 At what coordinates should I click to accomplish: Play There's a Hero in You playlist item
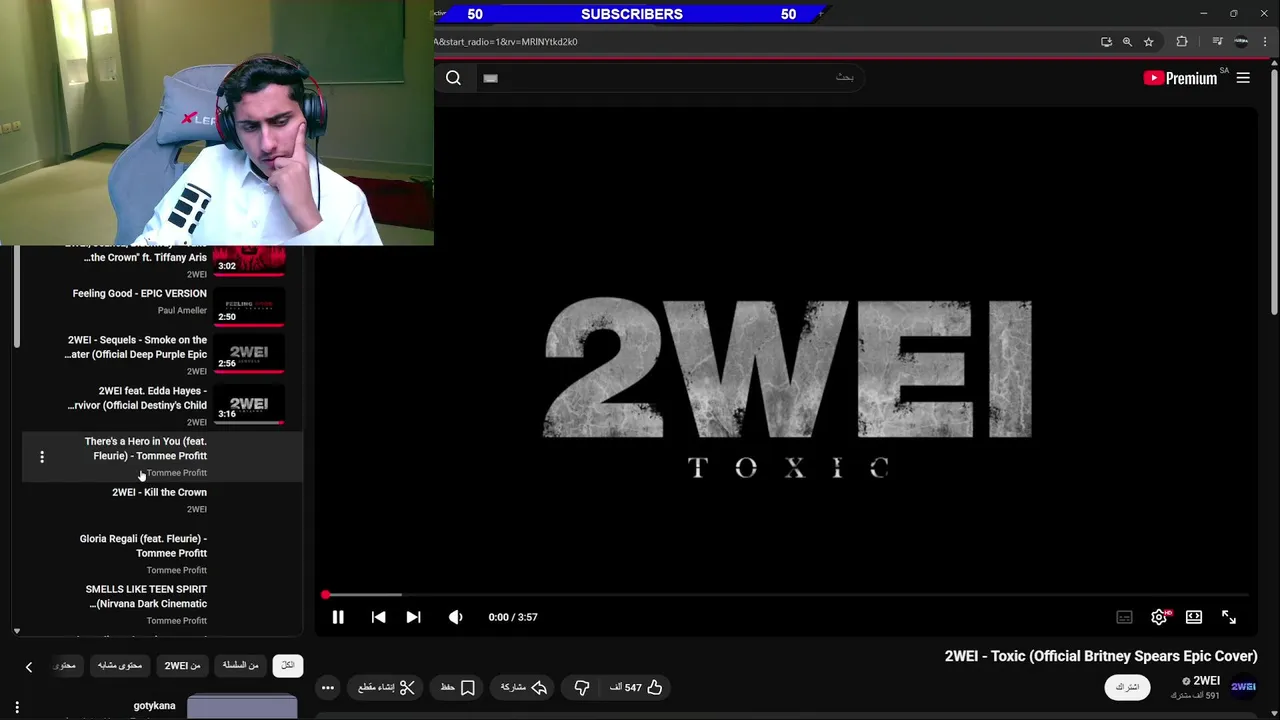162,456
